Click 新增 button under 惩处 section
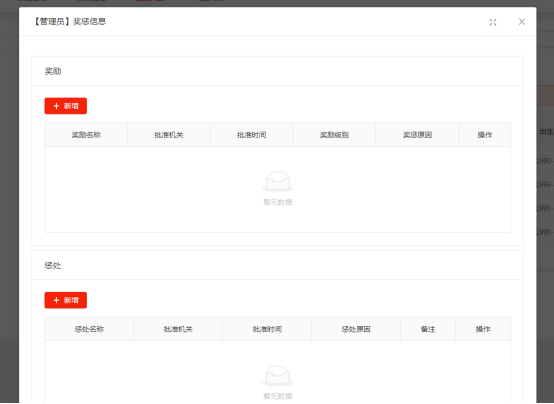Viewport: 554px width, 404px height. 66,300
